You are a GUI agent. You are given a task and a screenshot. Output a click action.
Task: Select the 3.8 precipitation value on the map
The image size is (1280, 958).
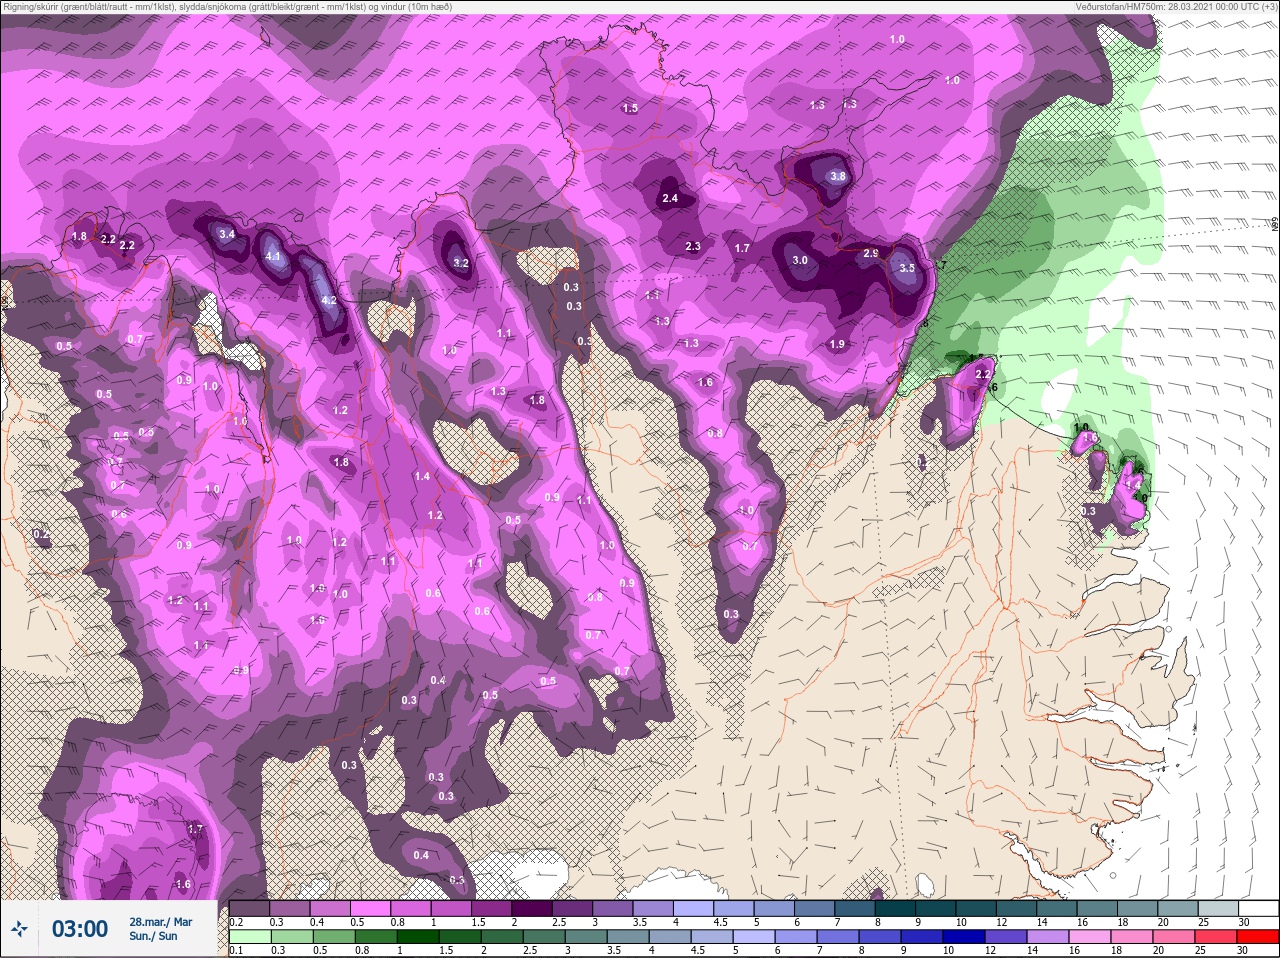point(838,176)
